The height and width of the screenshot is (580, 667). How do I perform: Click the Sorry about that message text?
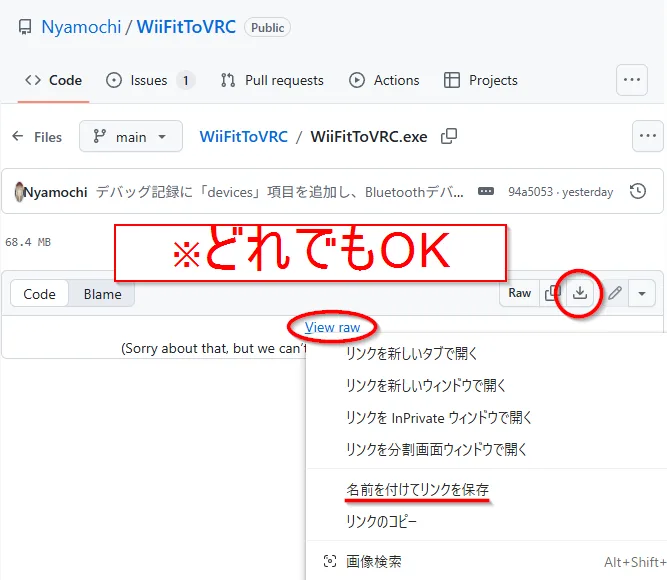[214, 349]
